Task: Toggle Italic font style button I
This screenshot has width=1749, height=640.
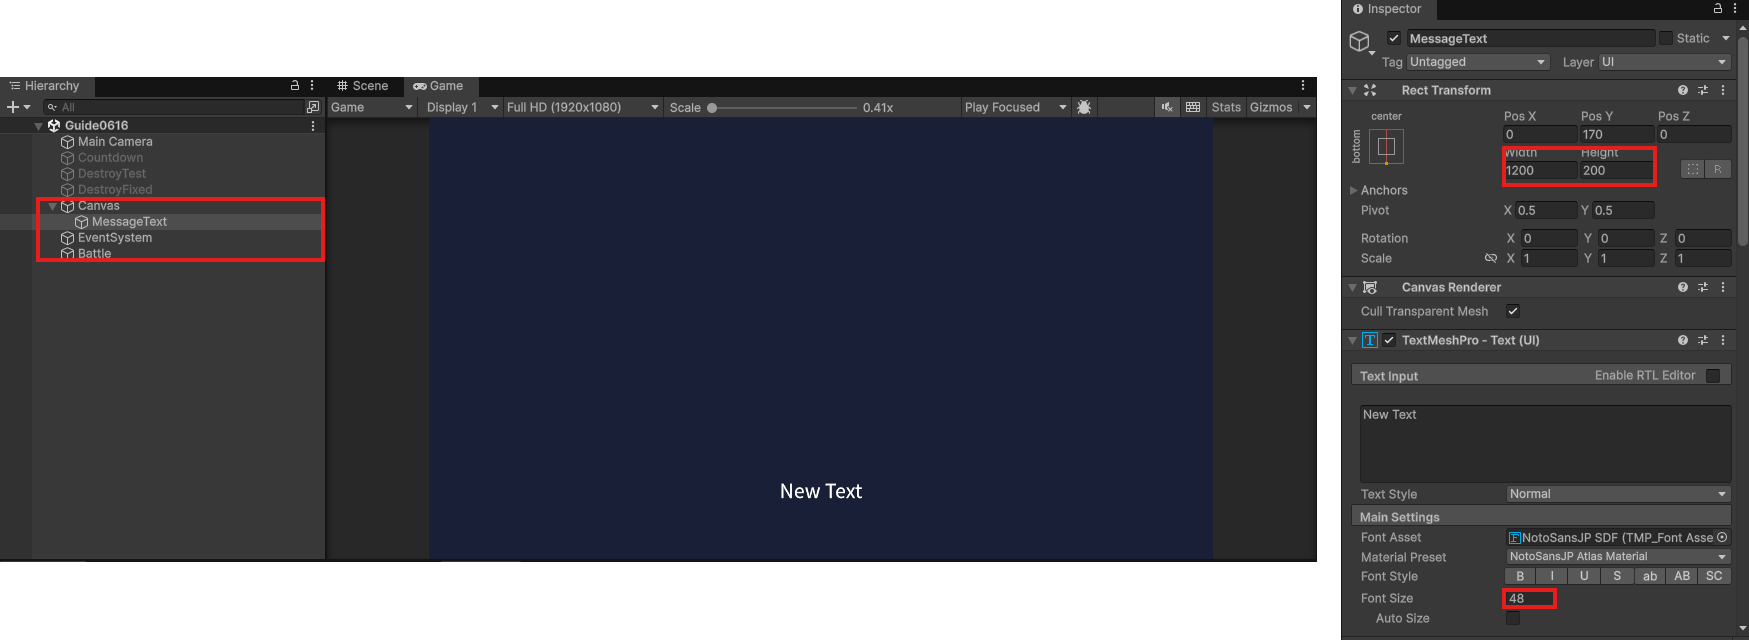Action: pos(1552,576)
